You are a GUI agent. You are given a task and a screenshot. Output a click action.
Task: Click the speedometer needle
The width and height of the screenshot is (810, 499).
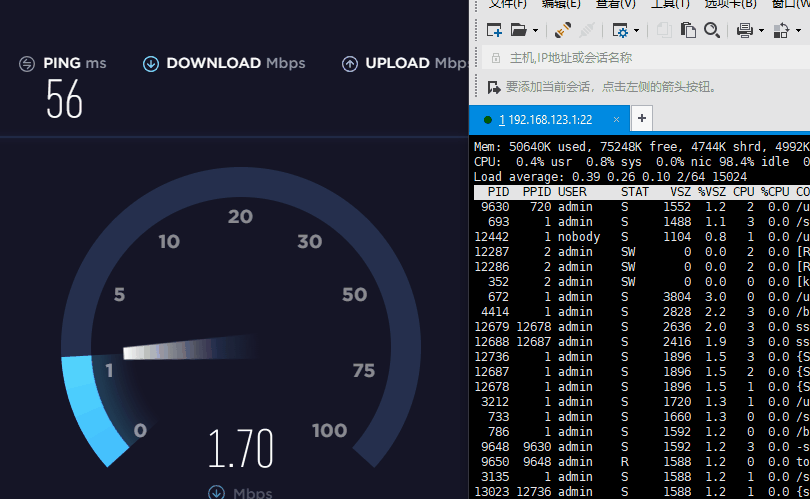190,348
